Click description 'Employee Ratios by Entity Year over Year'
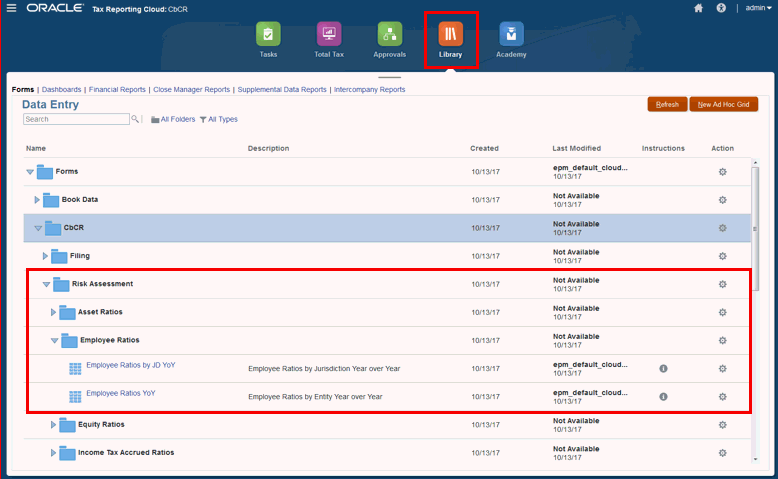 315,397
